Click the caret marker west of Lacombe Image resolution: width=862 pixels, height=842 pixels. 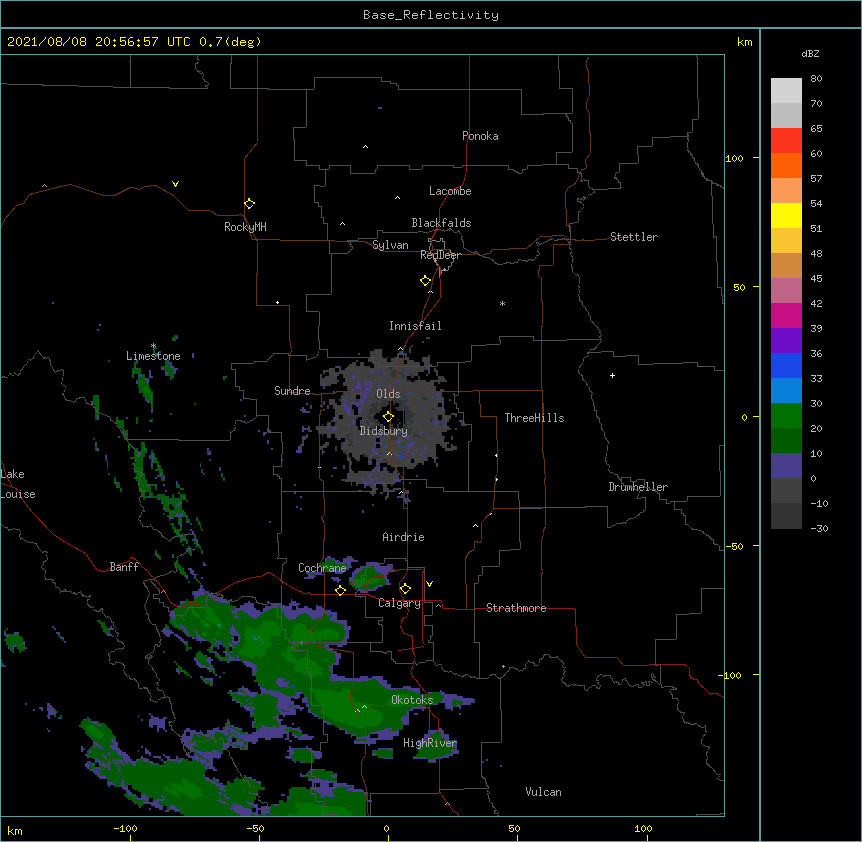(397, 198)
